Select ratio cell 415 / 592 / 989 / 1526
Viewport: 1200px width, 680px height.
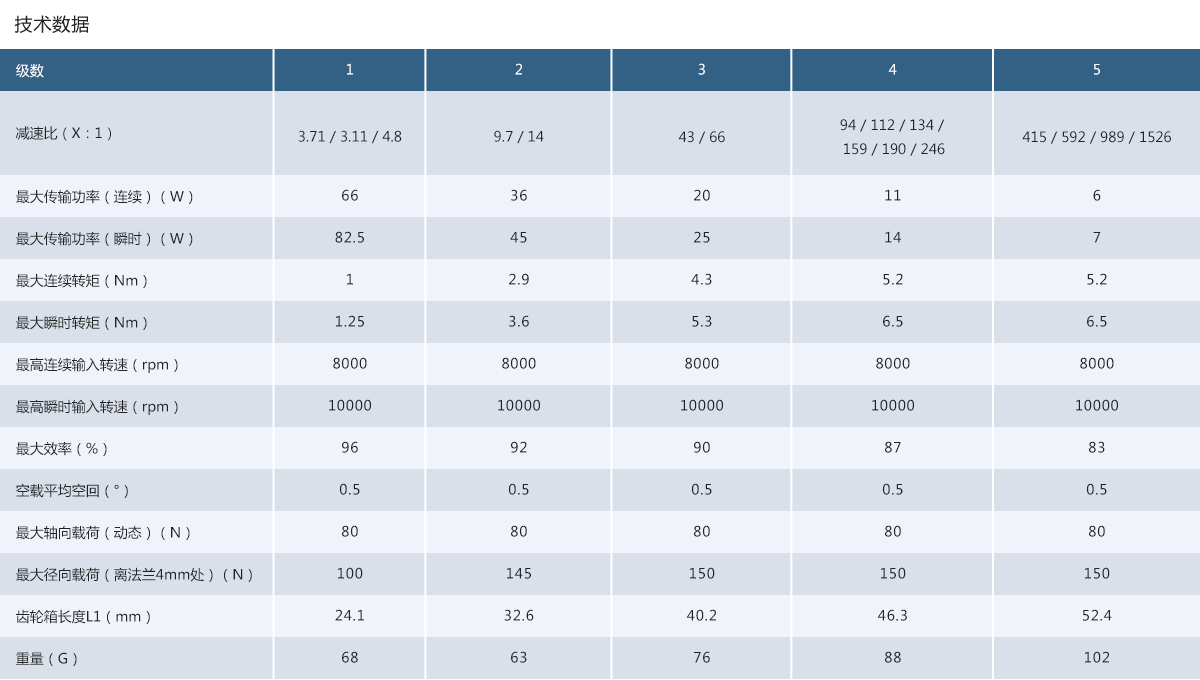(x=1096, y=137)
